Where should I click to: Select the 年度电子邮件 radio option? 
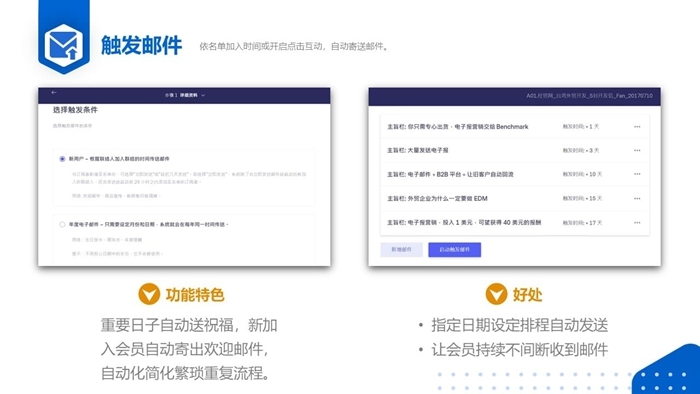[62, 224]
